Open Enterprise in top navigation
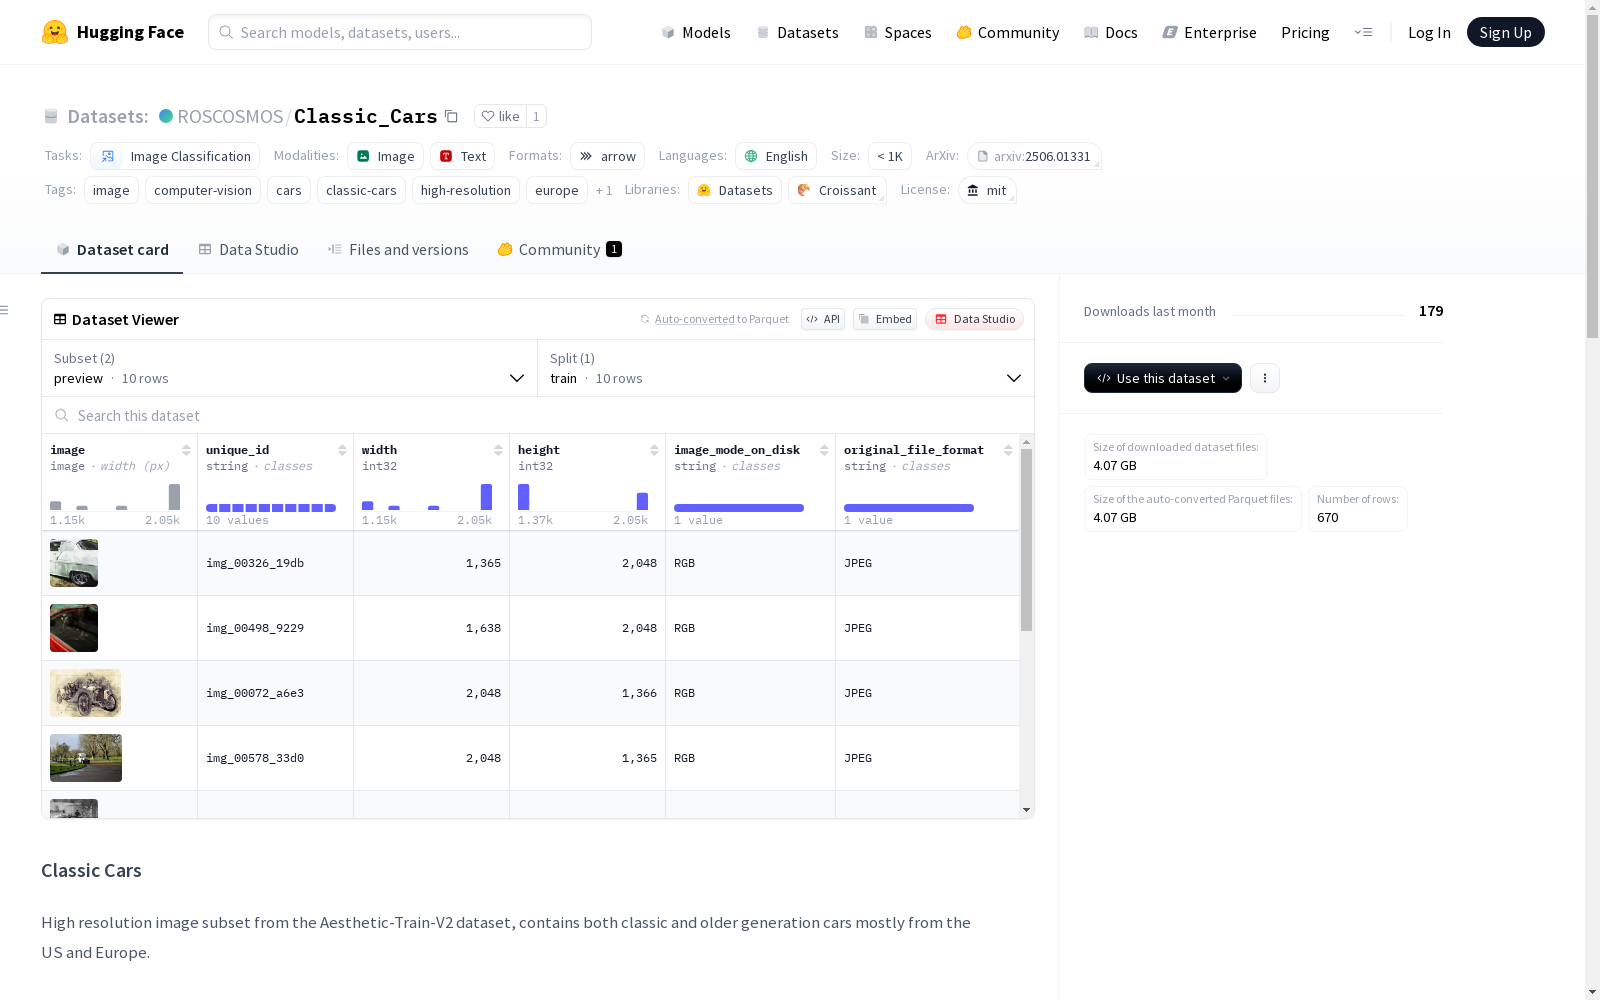The height and width of the screenshot is (1000, 1600). [1210, 32]
